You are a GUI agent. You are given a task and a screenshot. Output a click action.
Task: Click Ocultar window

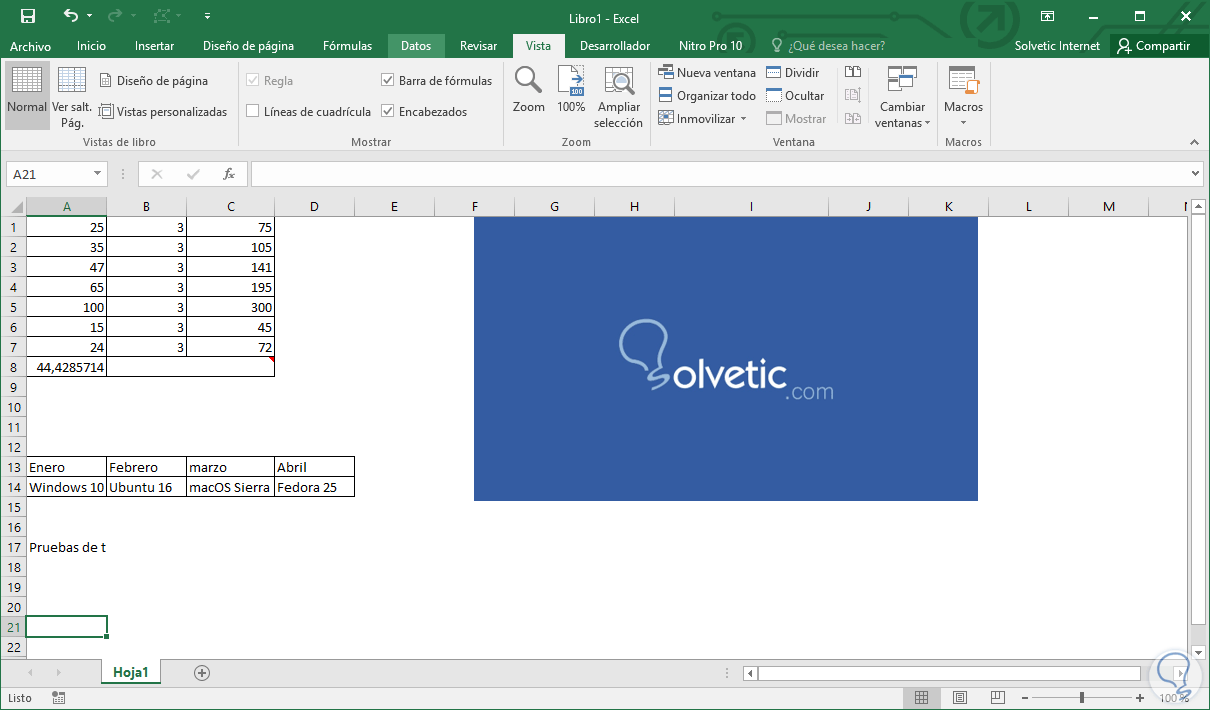(x=795, y=96)
